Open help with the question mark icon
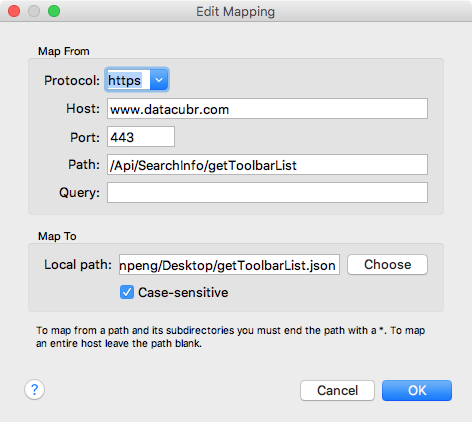This screenshot has height=422, width=472. pos(34,389)
